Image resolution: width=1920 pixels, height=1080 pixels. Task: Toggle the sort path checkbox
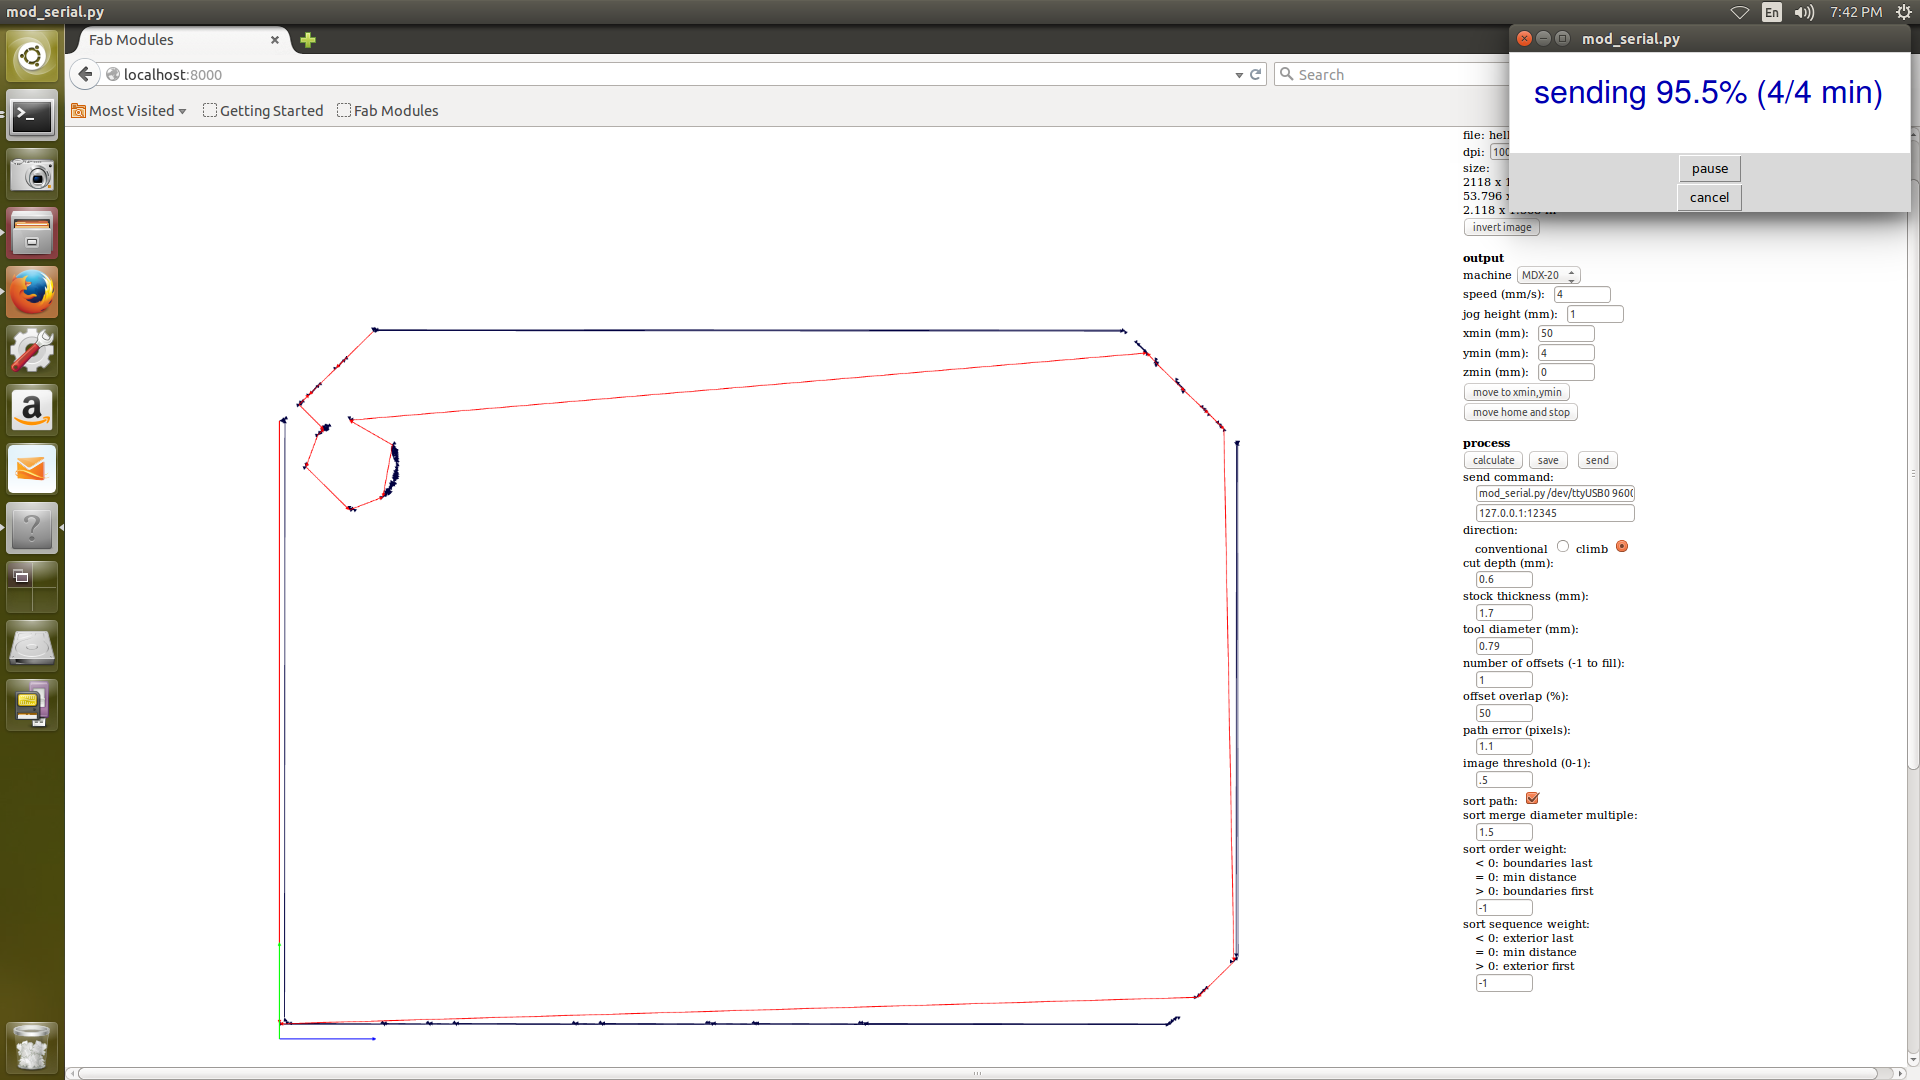[1532, 799]
